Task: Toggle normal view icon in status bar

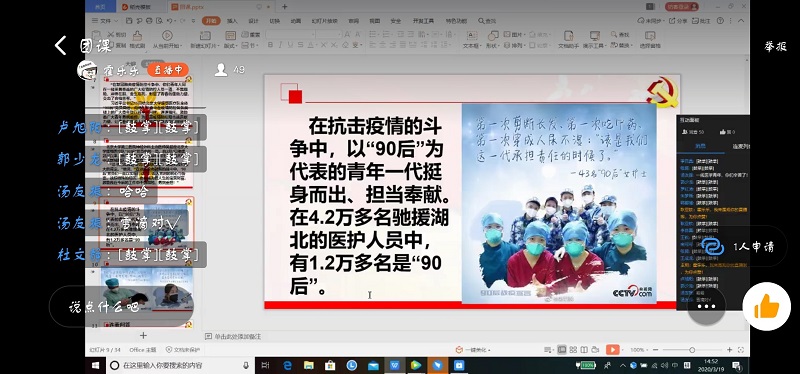Action: [x=562, y=350]
